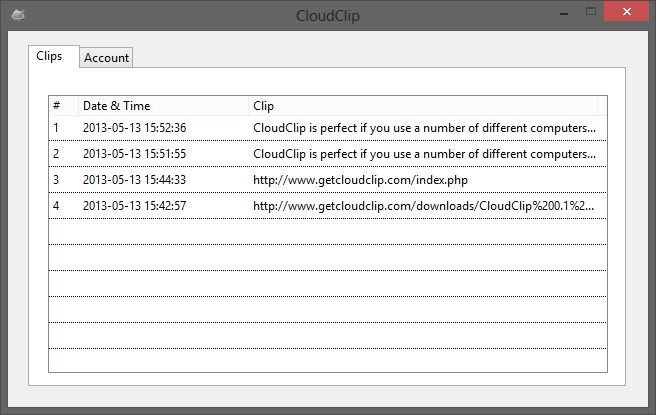The image size is (656, 415).
Task: Click row number 2 in clips list
Action: coord(56,154)
